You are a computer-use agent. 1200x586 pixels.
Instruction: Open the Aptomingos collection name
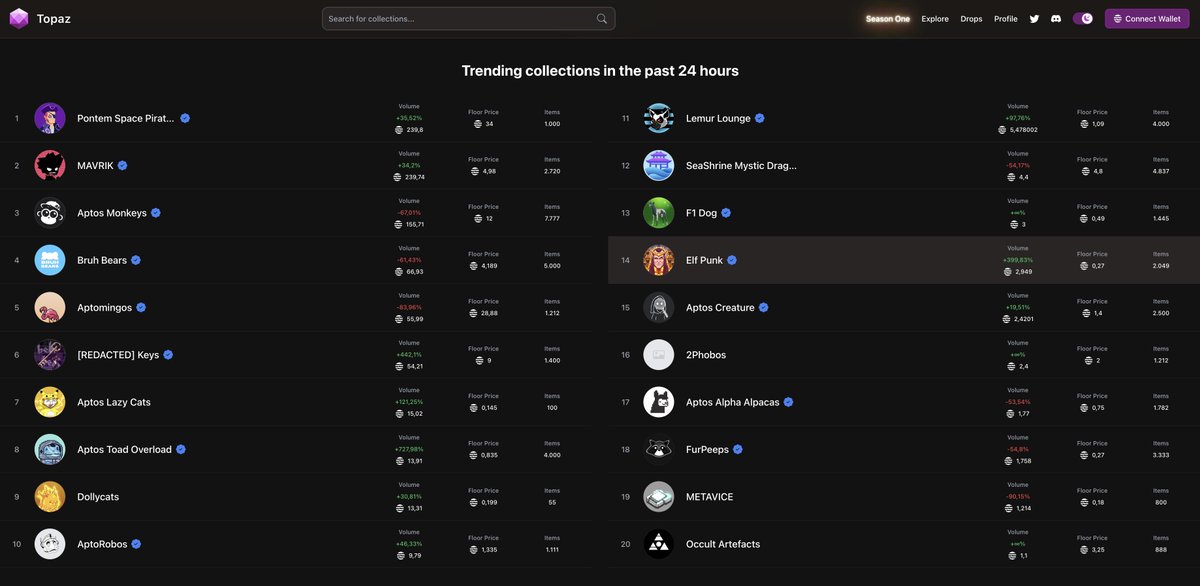(x=104, y=307)
